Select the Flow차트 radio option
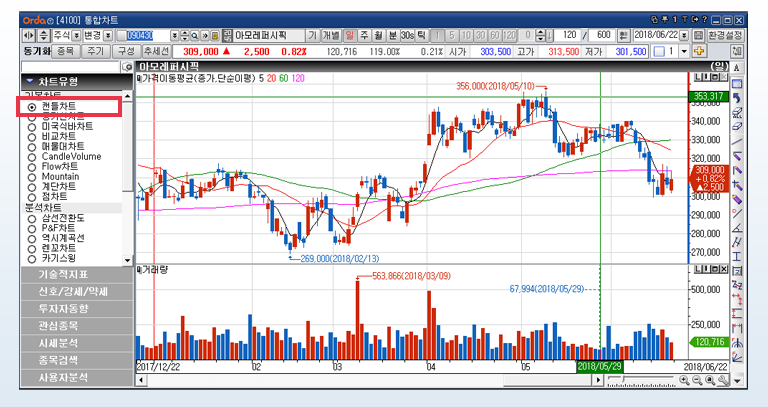Image resolution: width=768 pixels, height=407 pixels. click(x=32, y=167)
